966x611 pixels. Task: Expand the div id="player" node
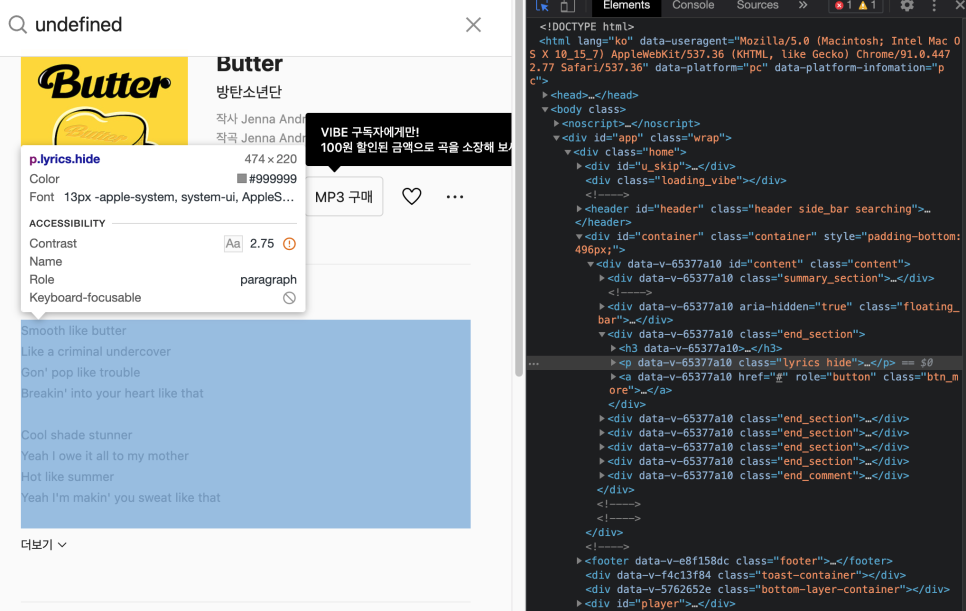click(x=579, y=603)
